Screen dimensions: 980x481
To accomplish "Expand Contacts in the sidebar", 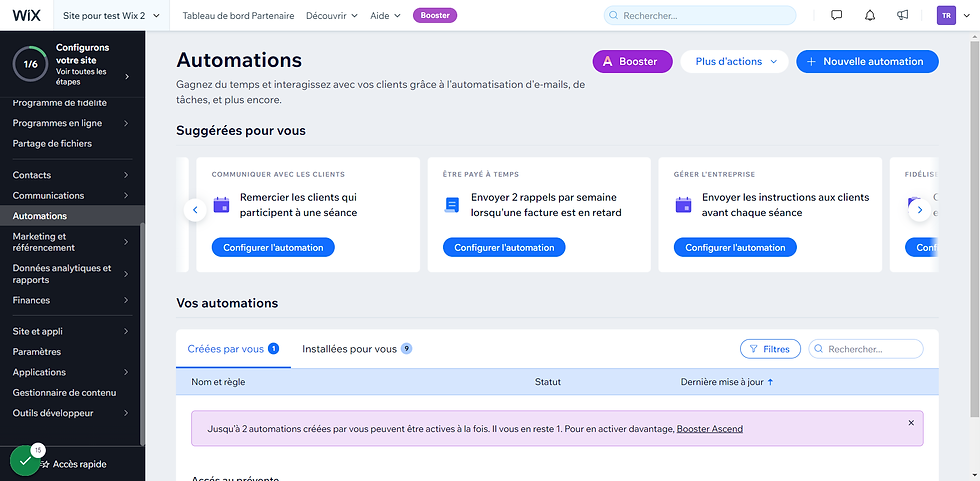I will click(72, 175).
